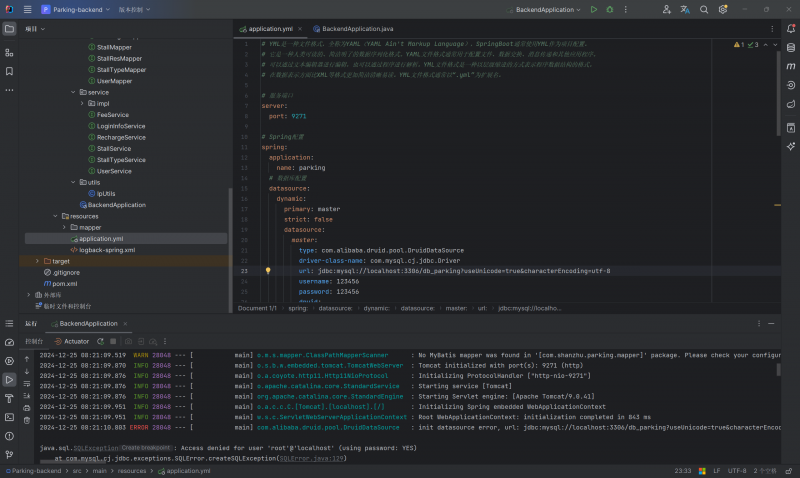This screenshot has width=800, height=478.
Task: Open the SQLError.java:129 stack trace link
Action: point(311,458)
